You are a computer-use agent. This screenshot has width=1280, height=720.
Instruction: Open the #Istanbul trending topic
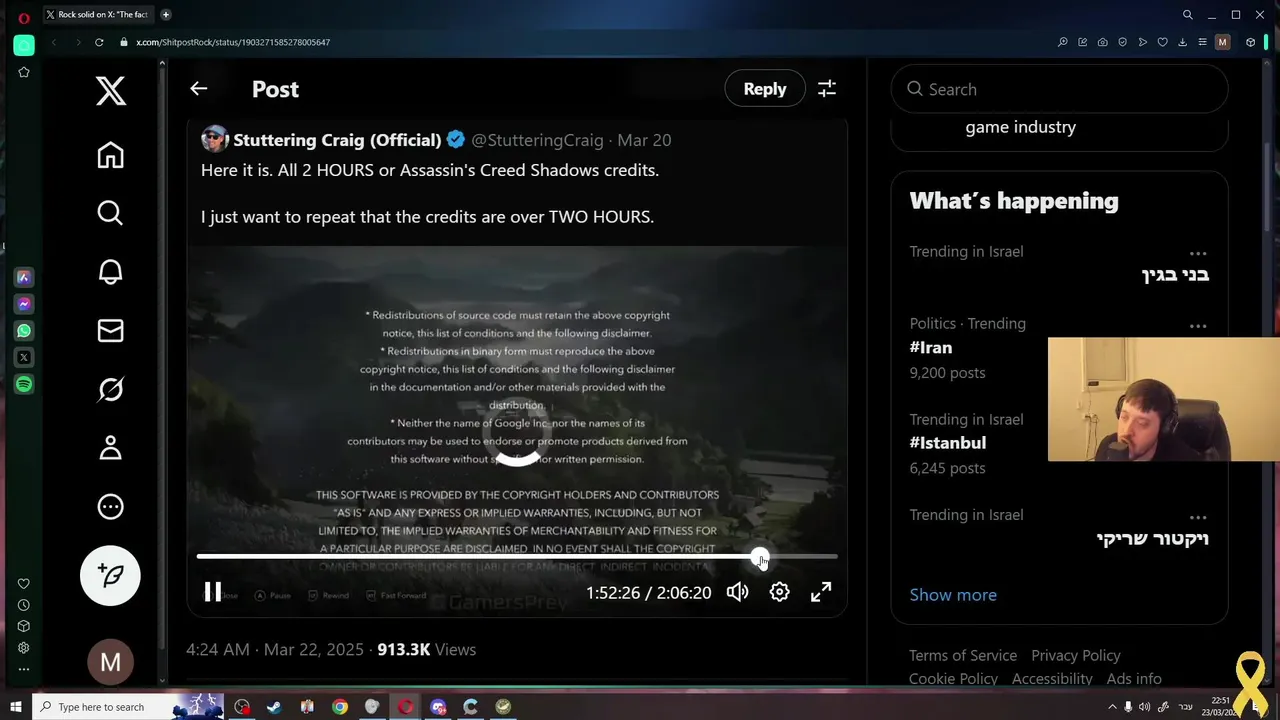[948, 442]
